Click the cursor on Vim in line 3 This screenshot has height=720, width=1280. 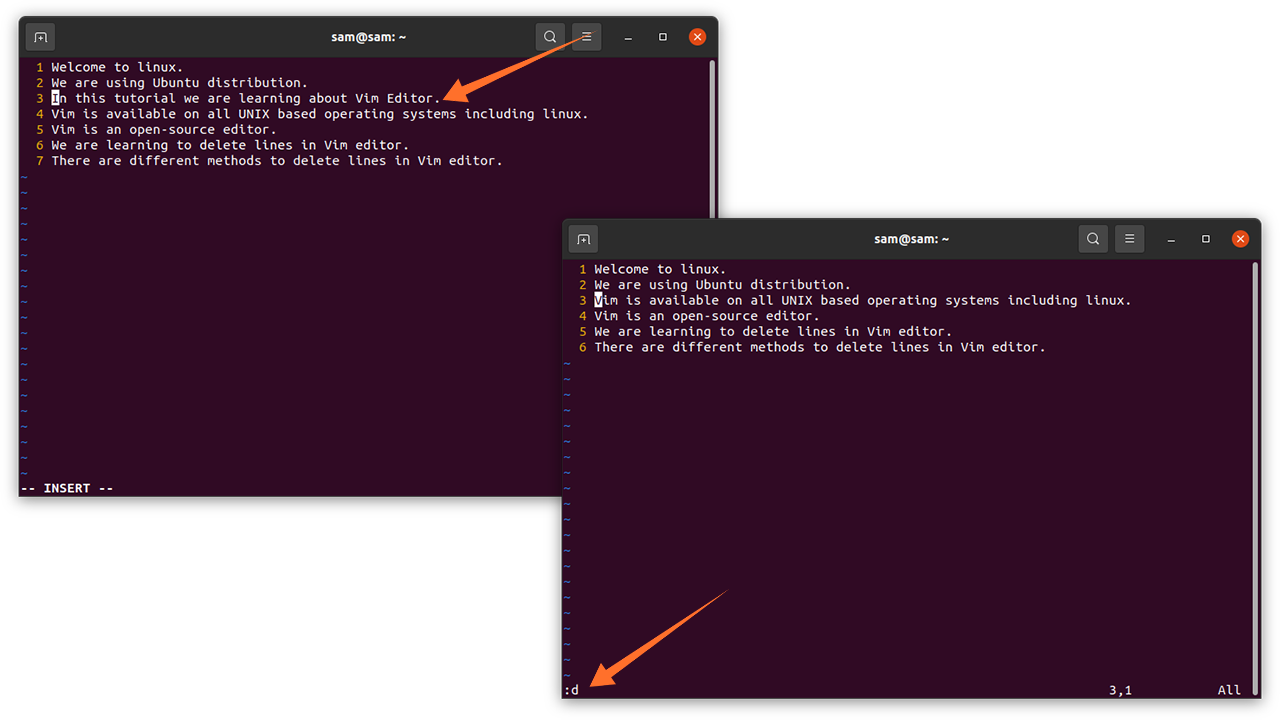[x=598, y=300]
